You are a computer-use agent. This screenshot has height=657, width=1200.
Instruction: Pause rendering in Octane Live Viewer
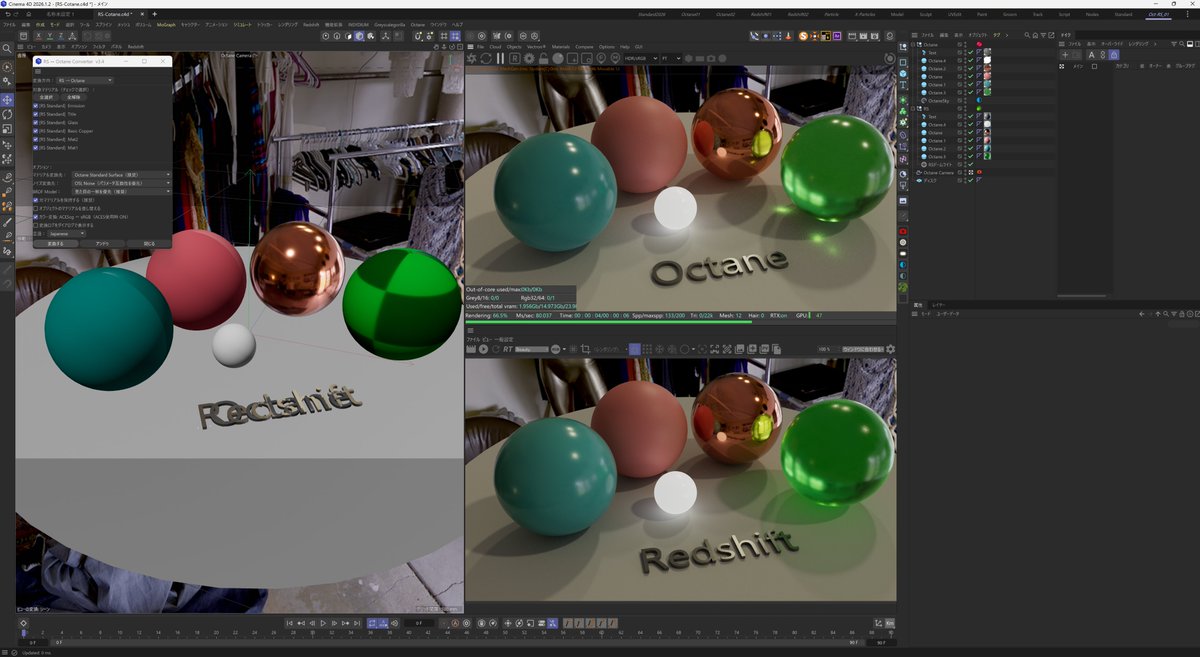tap(501, 58)
